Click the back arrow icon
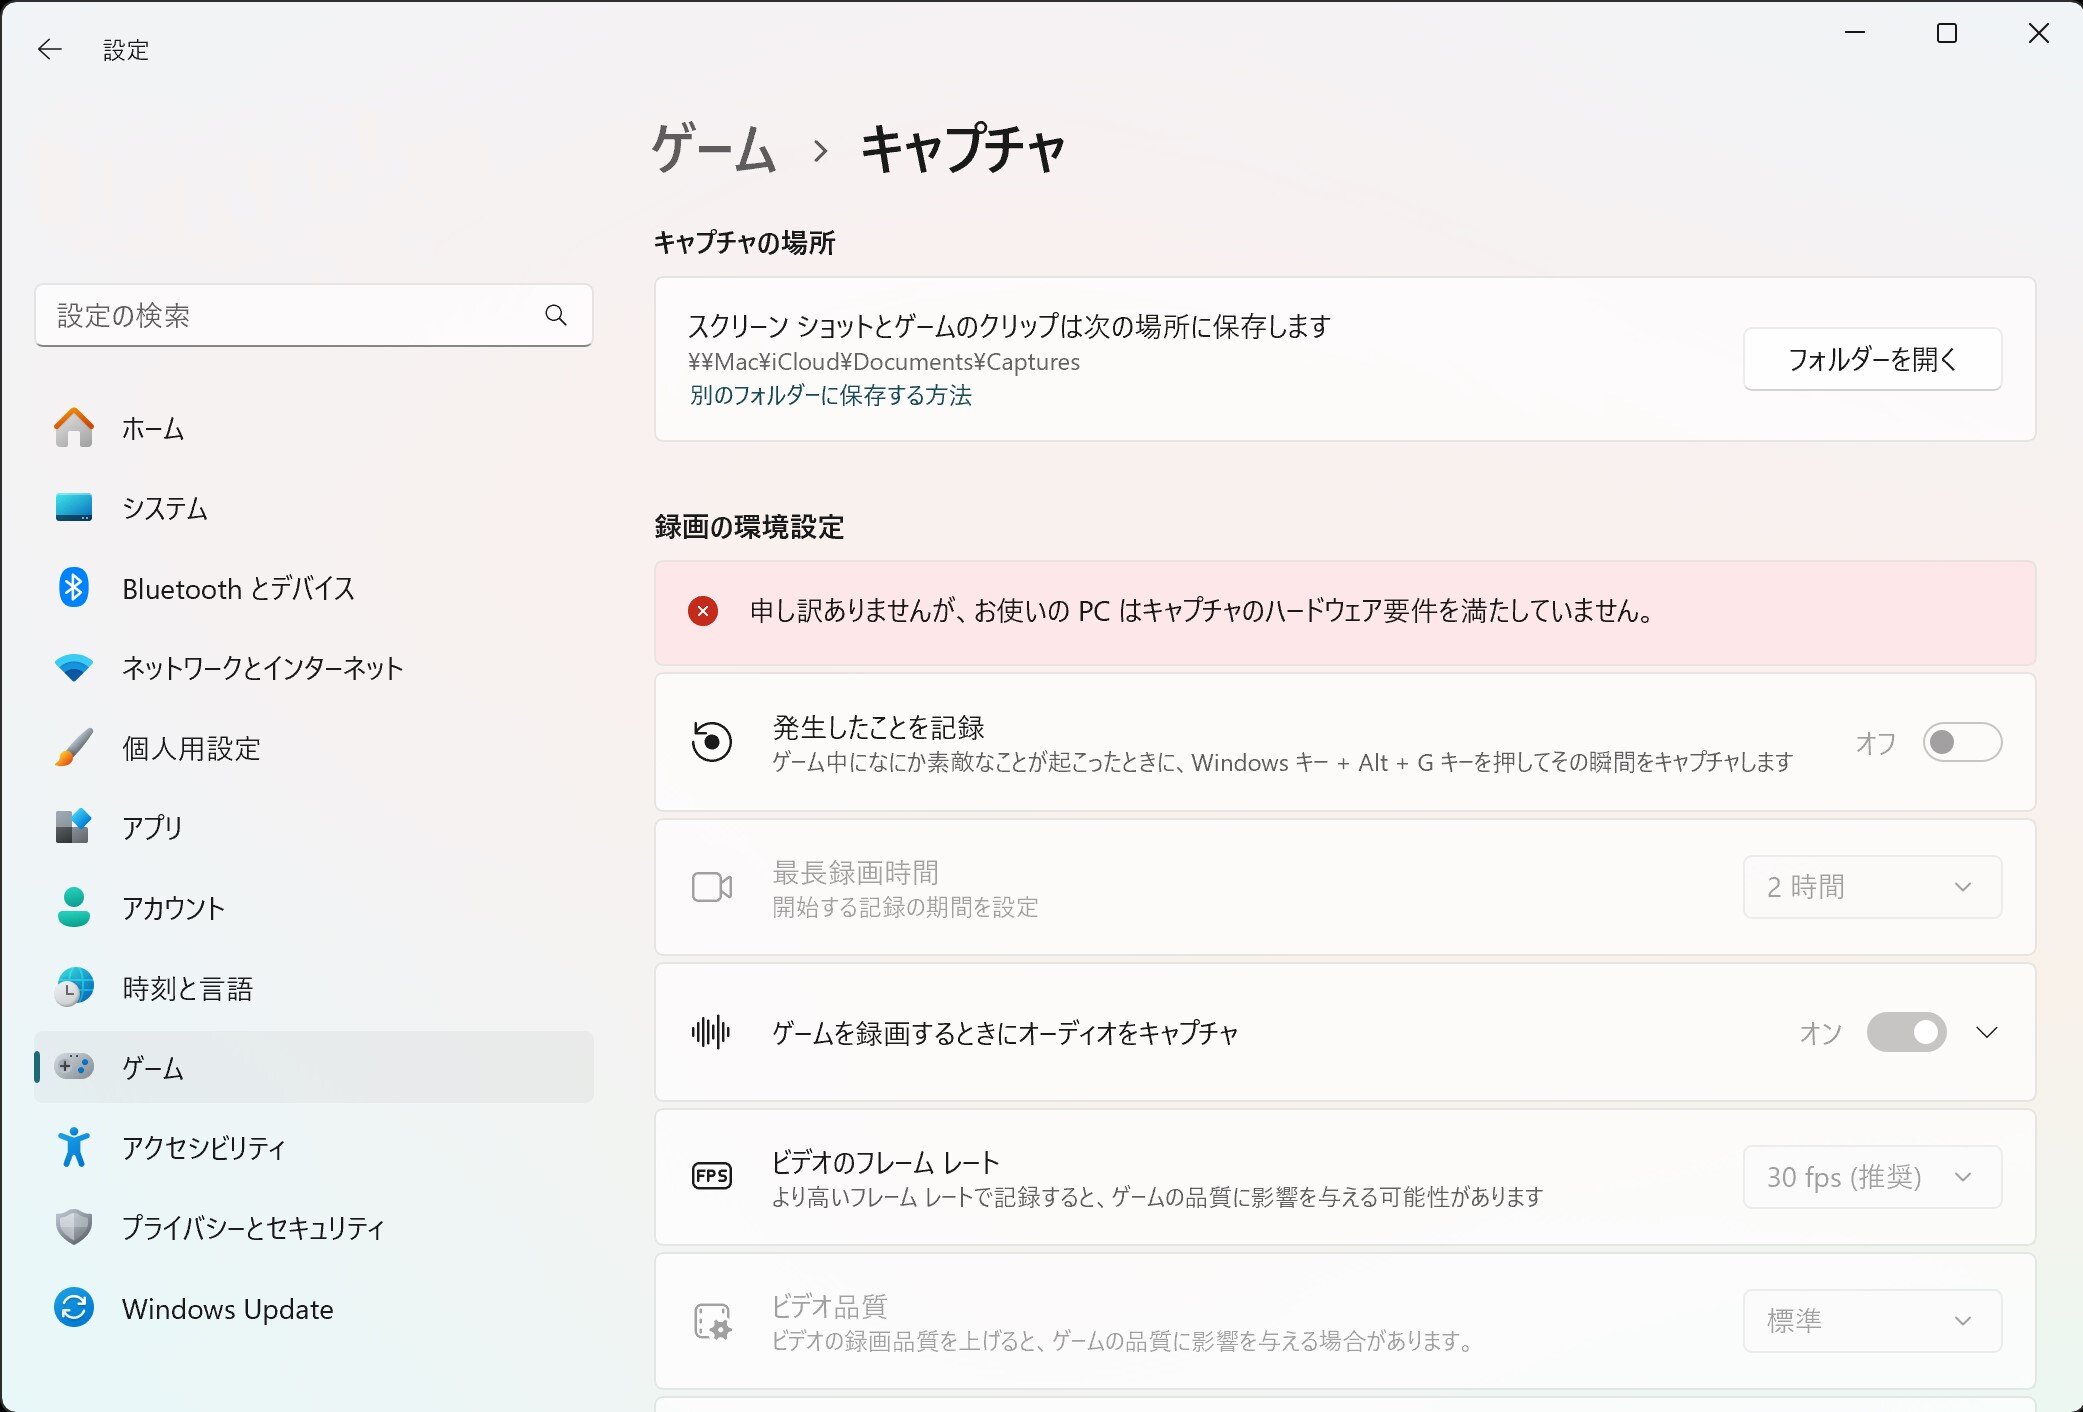The image size is (2083, 1412). [49, 49]
